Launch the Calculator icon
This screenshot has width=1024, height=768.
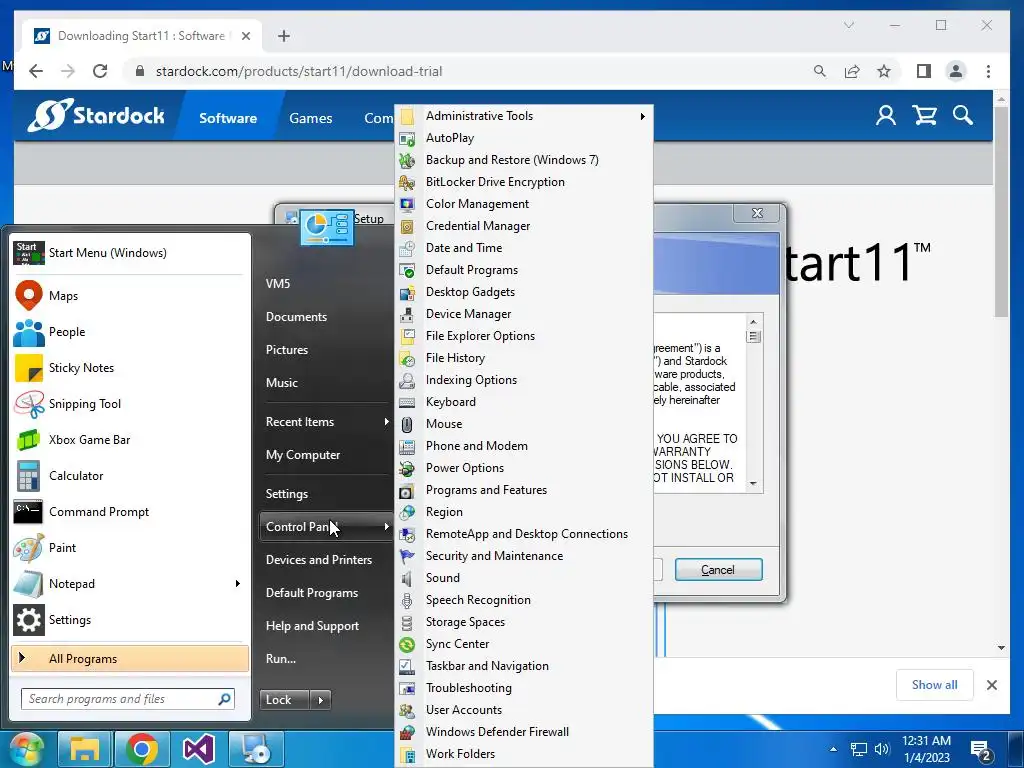(x=29, y=476)
